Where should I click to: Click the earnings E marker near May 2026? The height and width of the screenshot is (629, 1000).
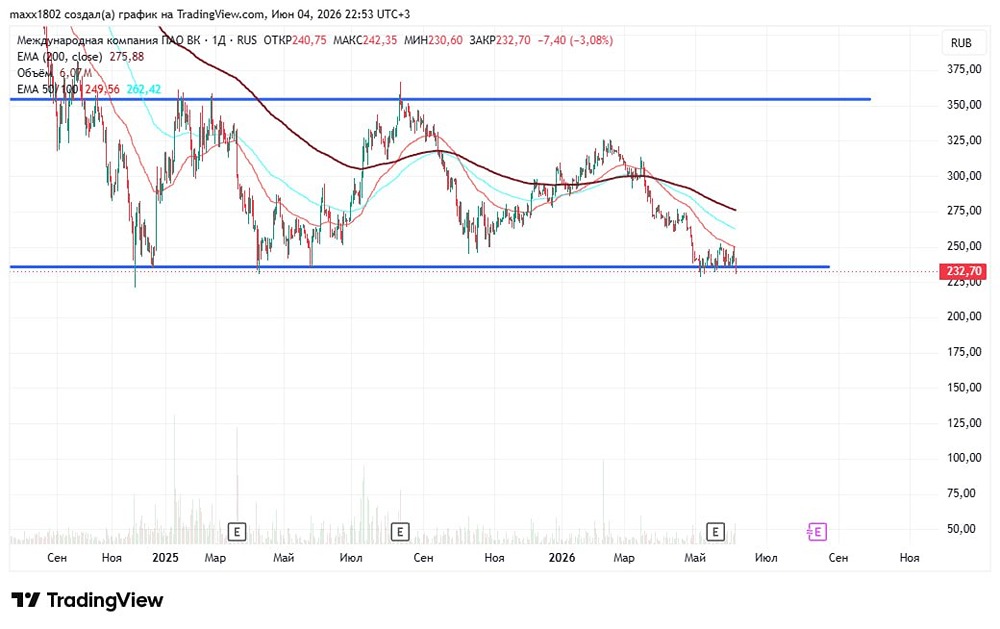tap(715, 531)
